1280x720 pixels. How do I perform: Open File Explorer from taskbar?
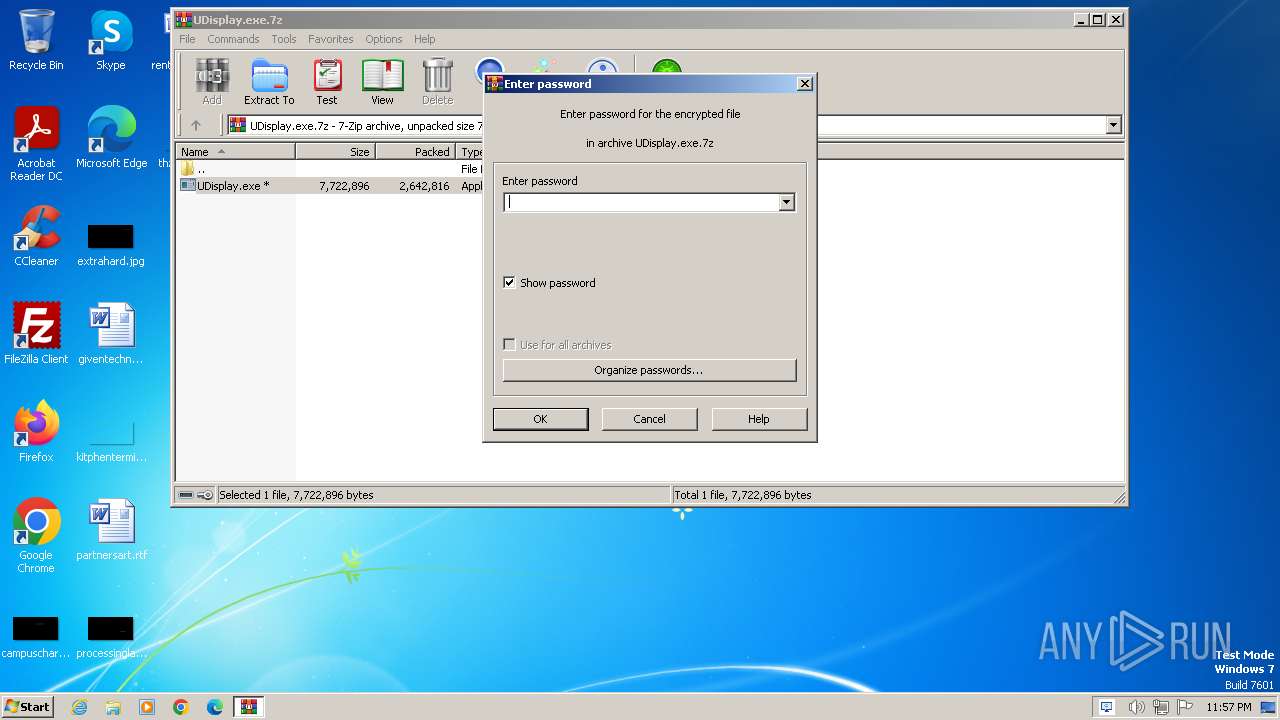pyautogui.click(x=113, y=707)
